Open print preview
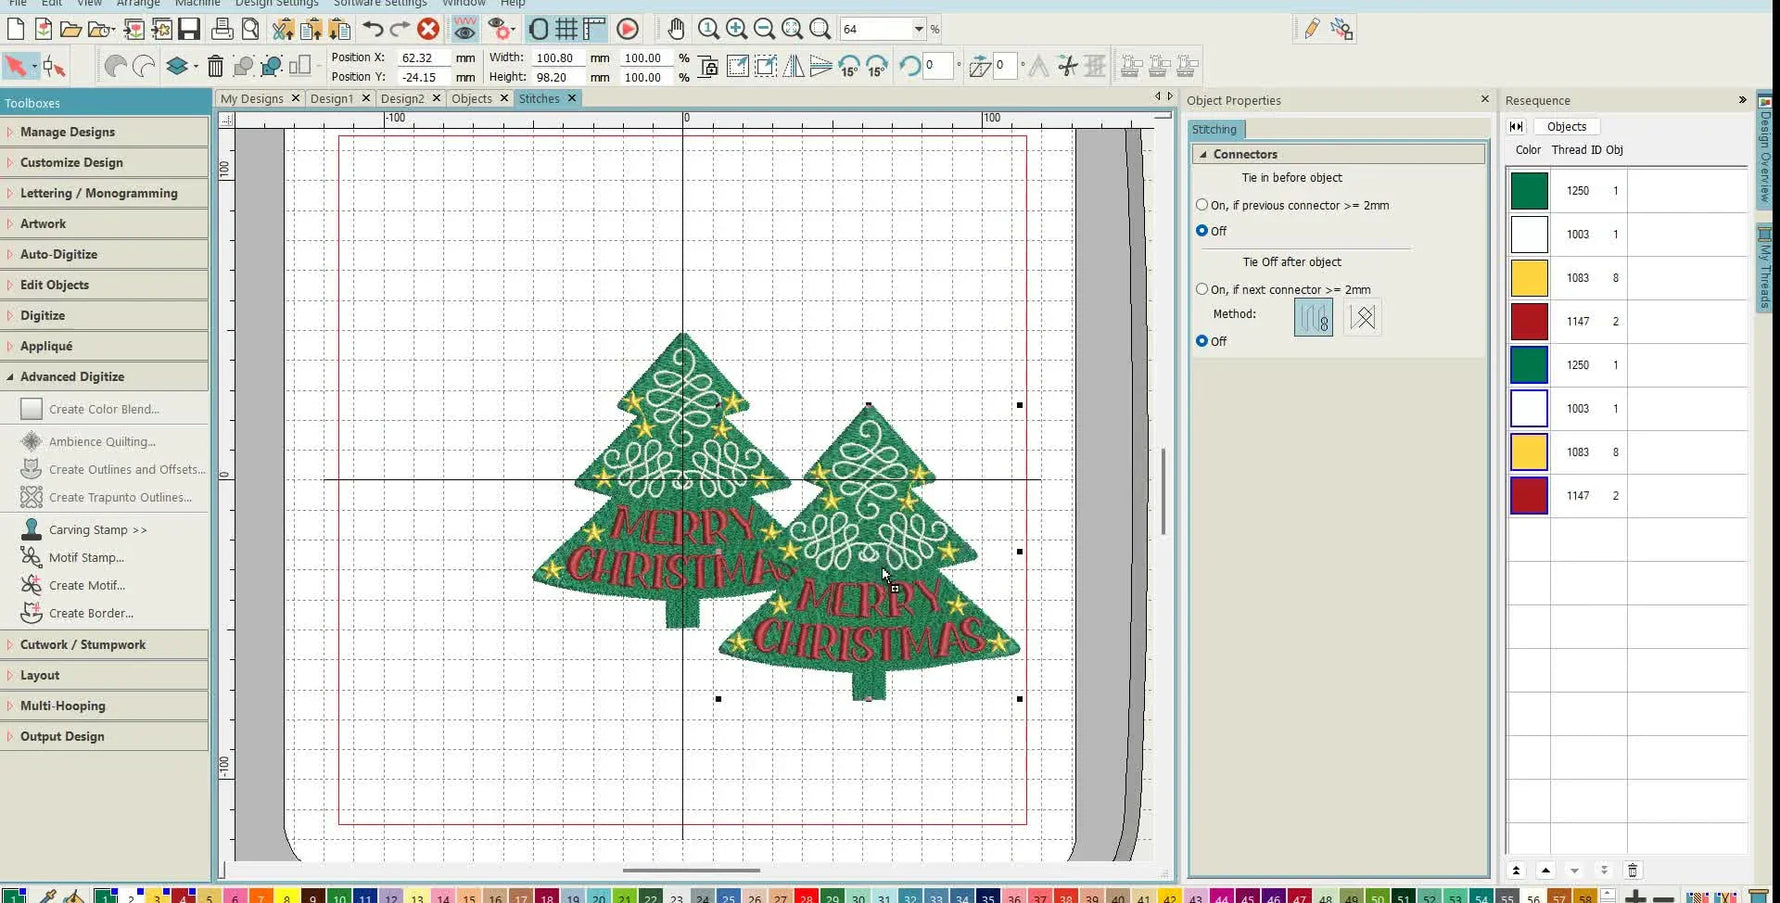1780x903 pixels. coord(251,29)
